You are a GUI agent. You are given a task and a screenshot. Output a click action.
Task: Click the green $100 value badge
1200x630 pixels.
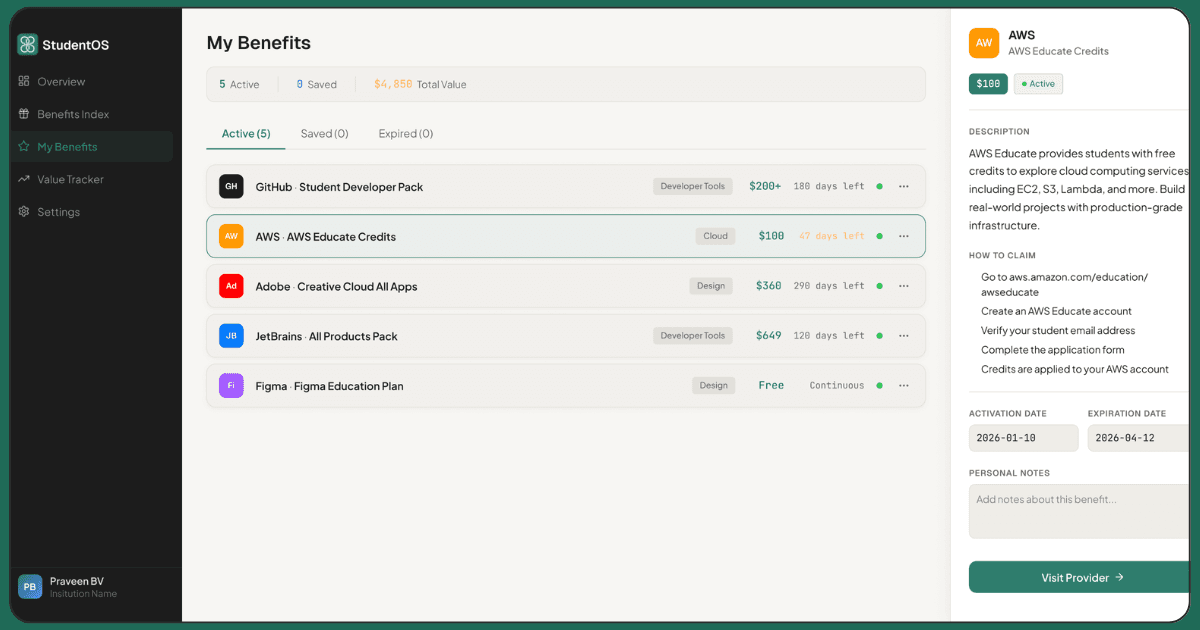click(988, 84)
